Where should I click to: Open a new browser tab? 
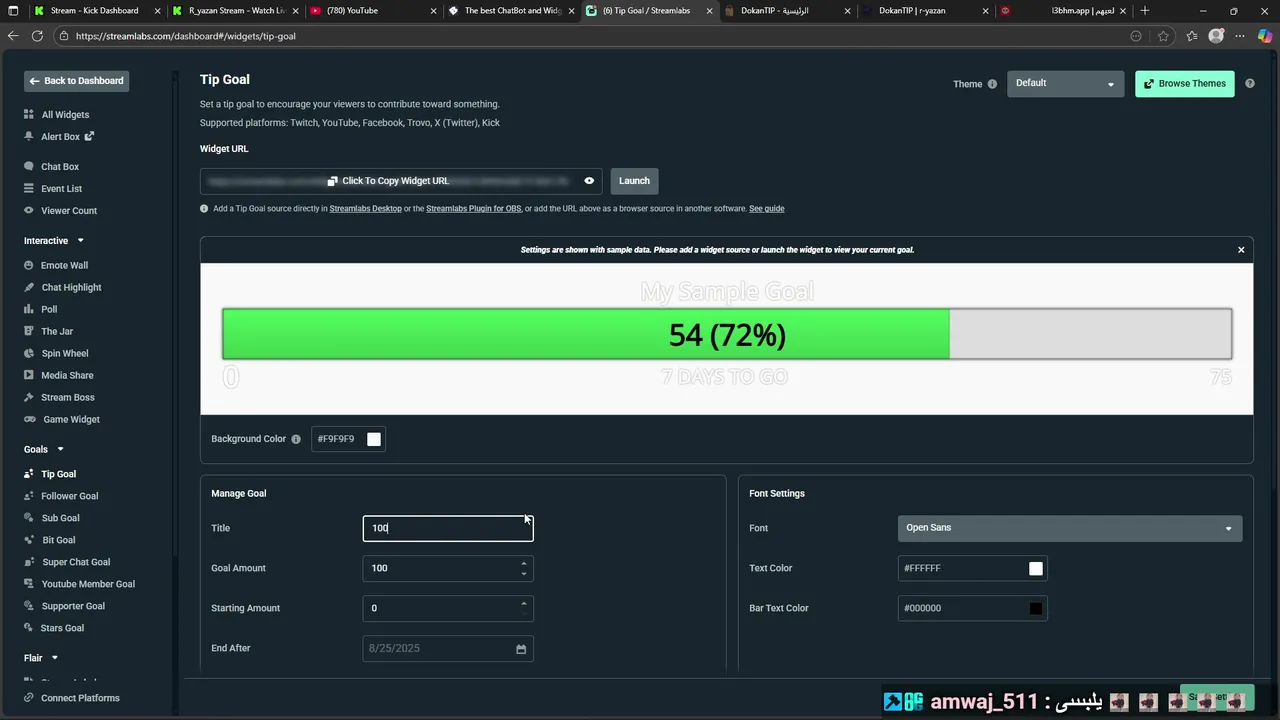[x=1145, y=11]
